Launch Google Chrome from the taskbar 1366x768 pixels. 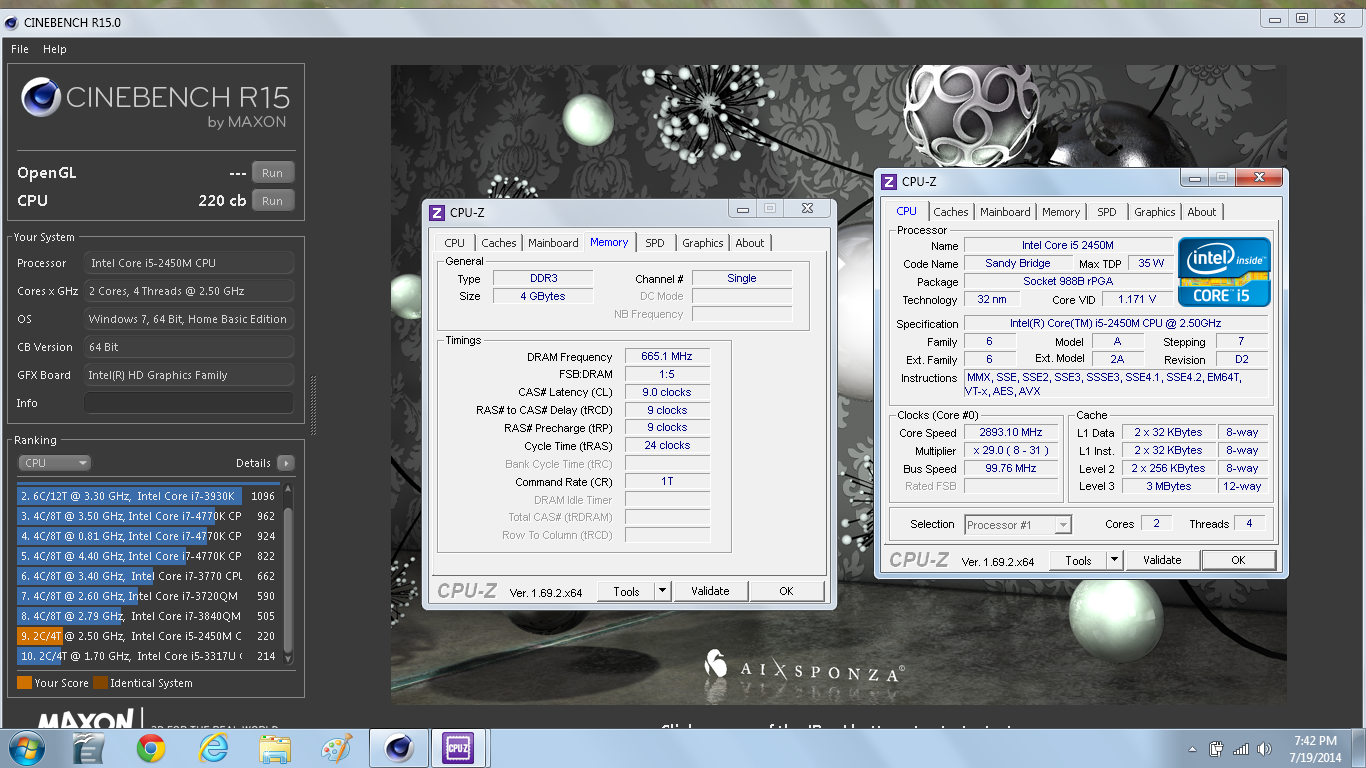coord(151,748)
